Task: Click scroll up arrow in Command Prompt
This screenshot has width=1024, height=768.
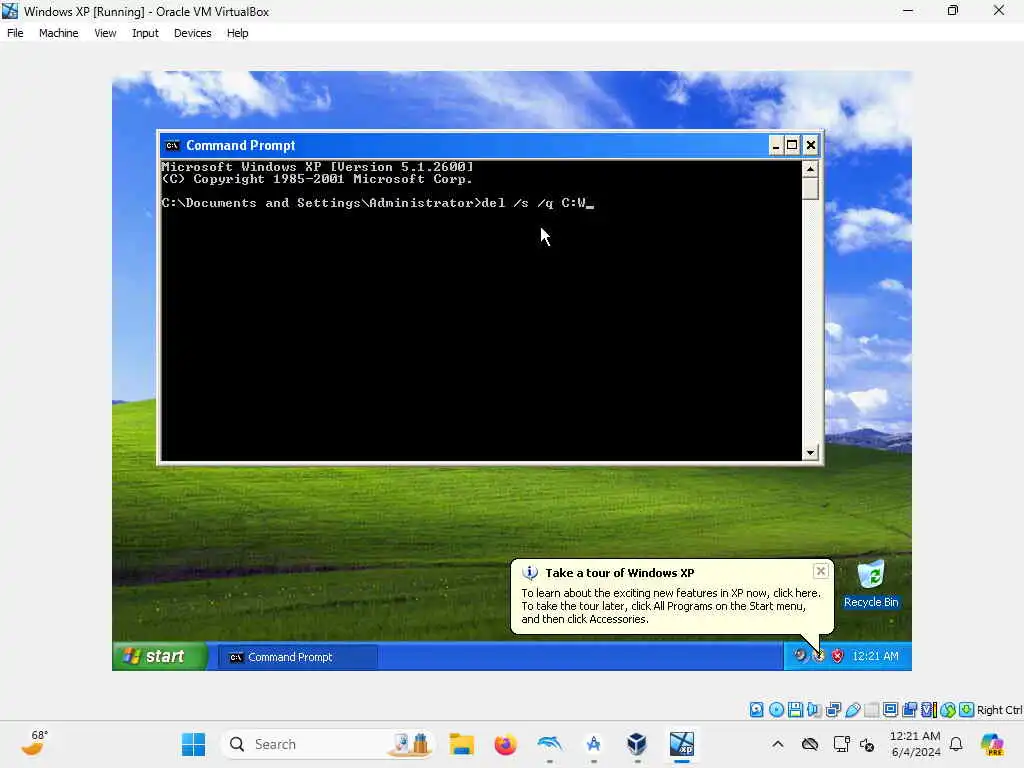Action: pos(810,168)
